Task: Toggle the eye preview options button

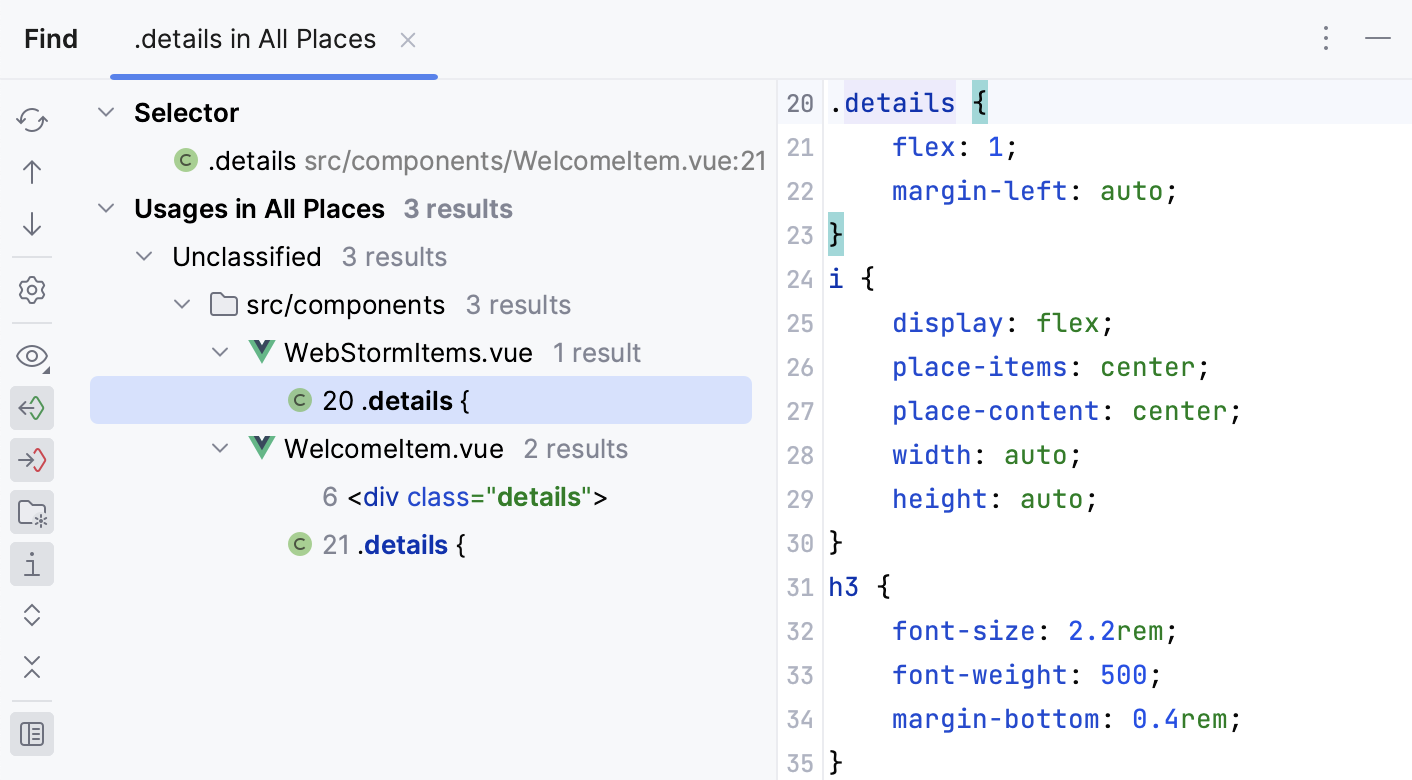Action: 32,357
